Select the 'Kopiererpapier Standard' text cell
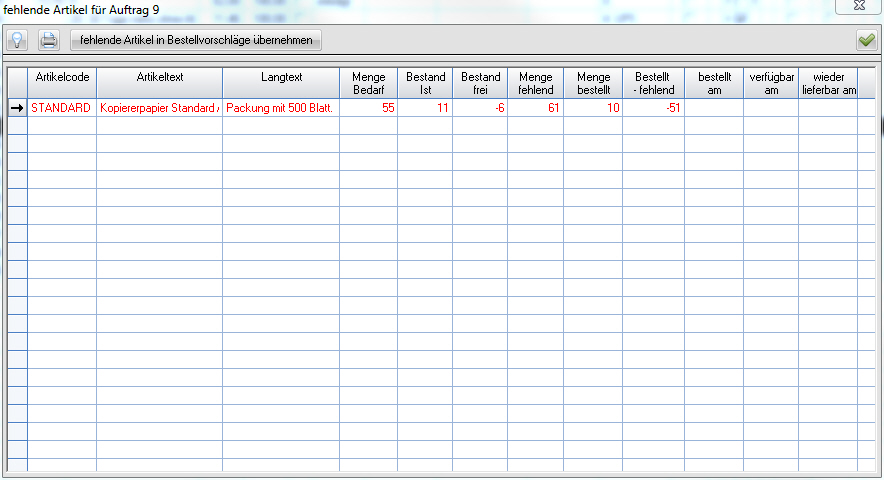 [x=159, y=108]
